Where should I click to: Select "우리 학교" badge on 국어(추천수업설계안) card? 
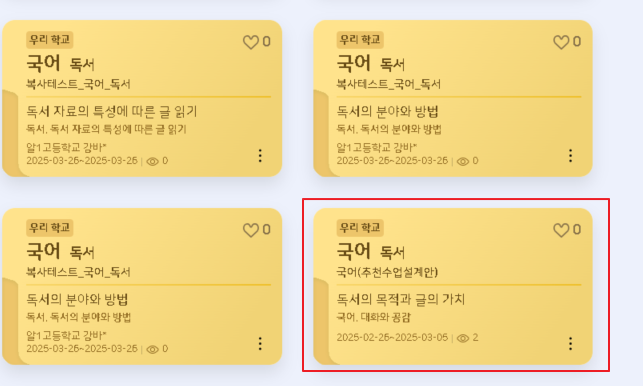click(x=360, y=228)
